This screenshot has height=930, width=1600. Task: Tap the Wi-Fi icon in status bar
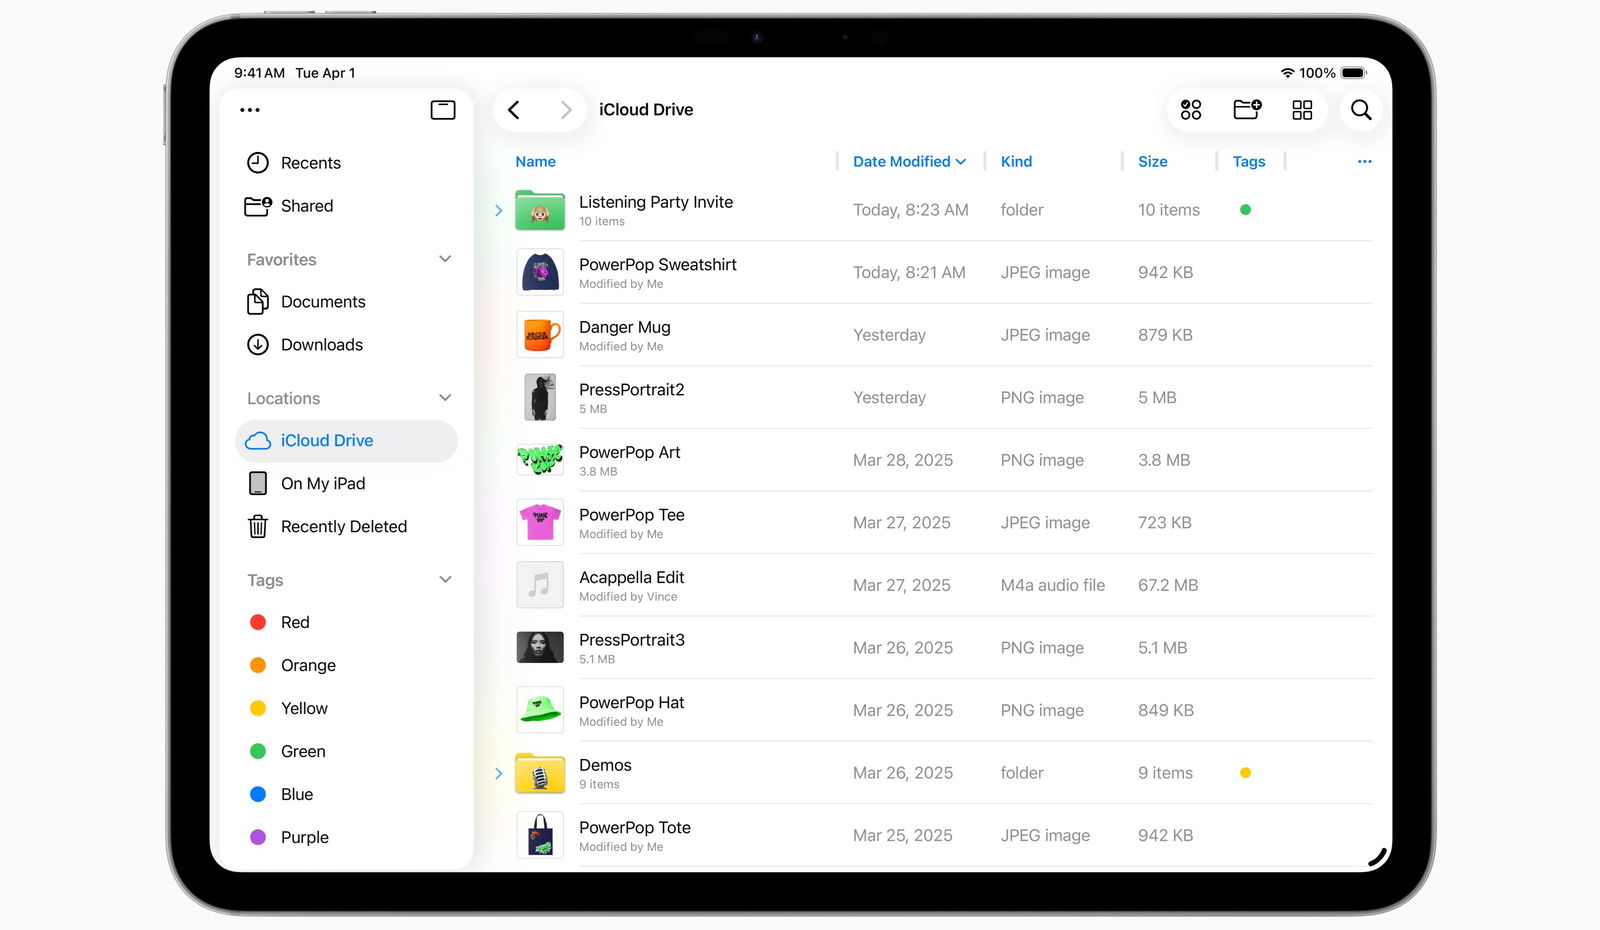(1288, 73)
